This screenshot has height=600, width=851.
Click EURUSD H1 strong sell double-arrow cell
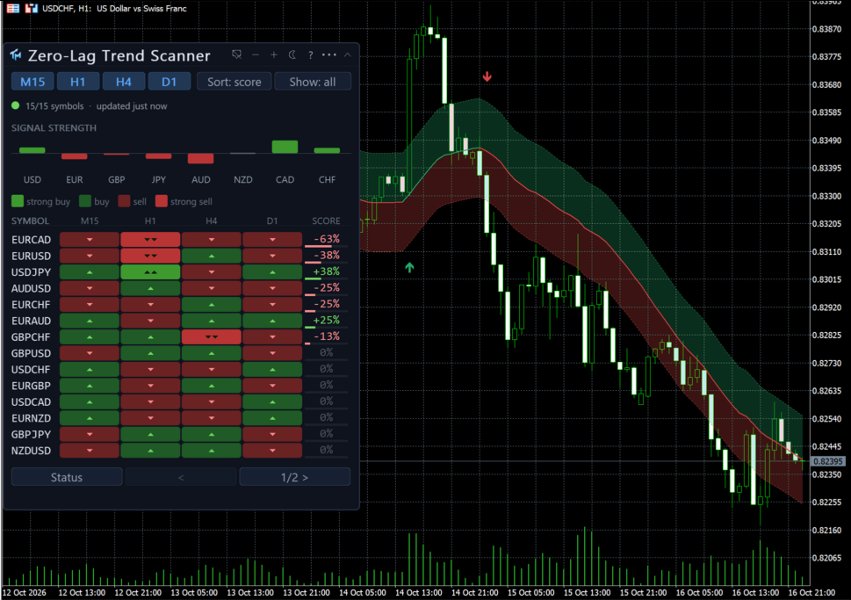click(x=150, y=256)
